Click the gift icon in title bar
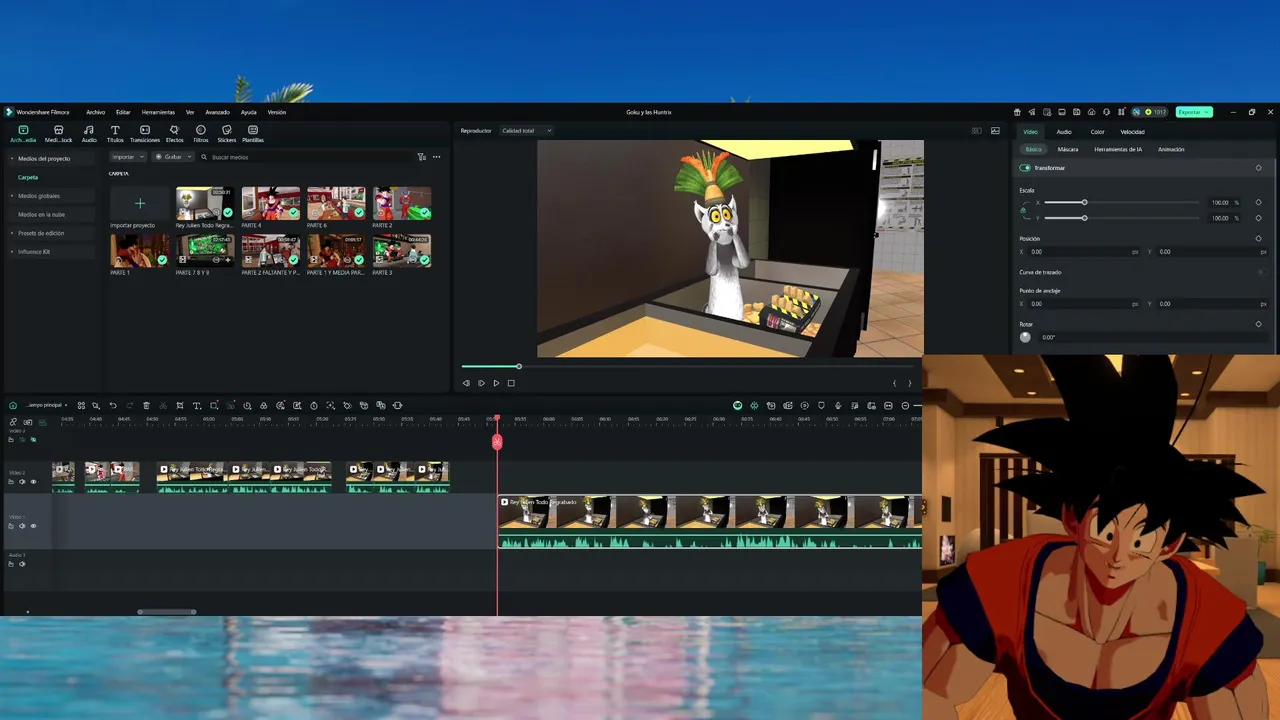Viewport: 1280px width, 720px height. click(x=1017, y=112)
